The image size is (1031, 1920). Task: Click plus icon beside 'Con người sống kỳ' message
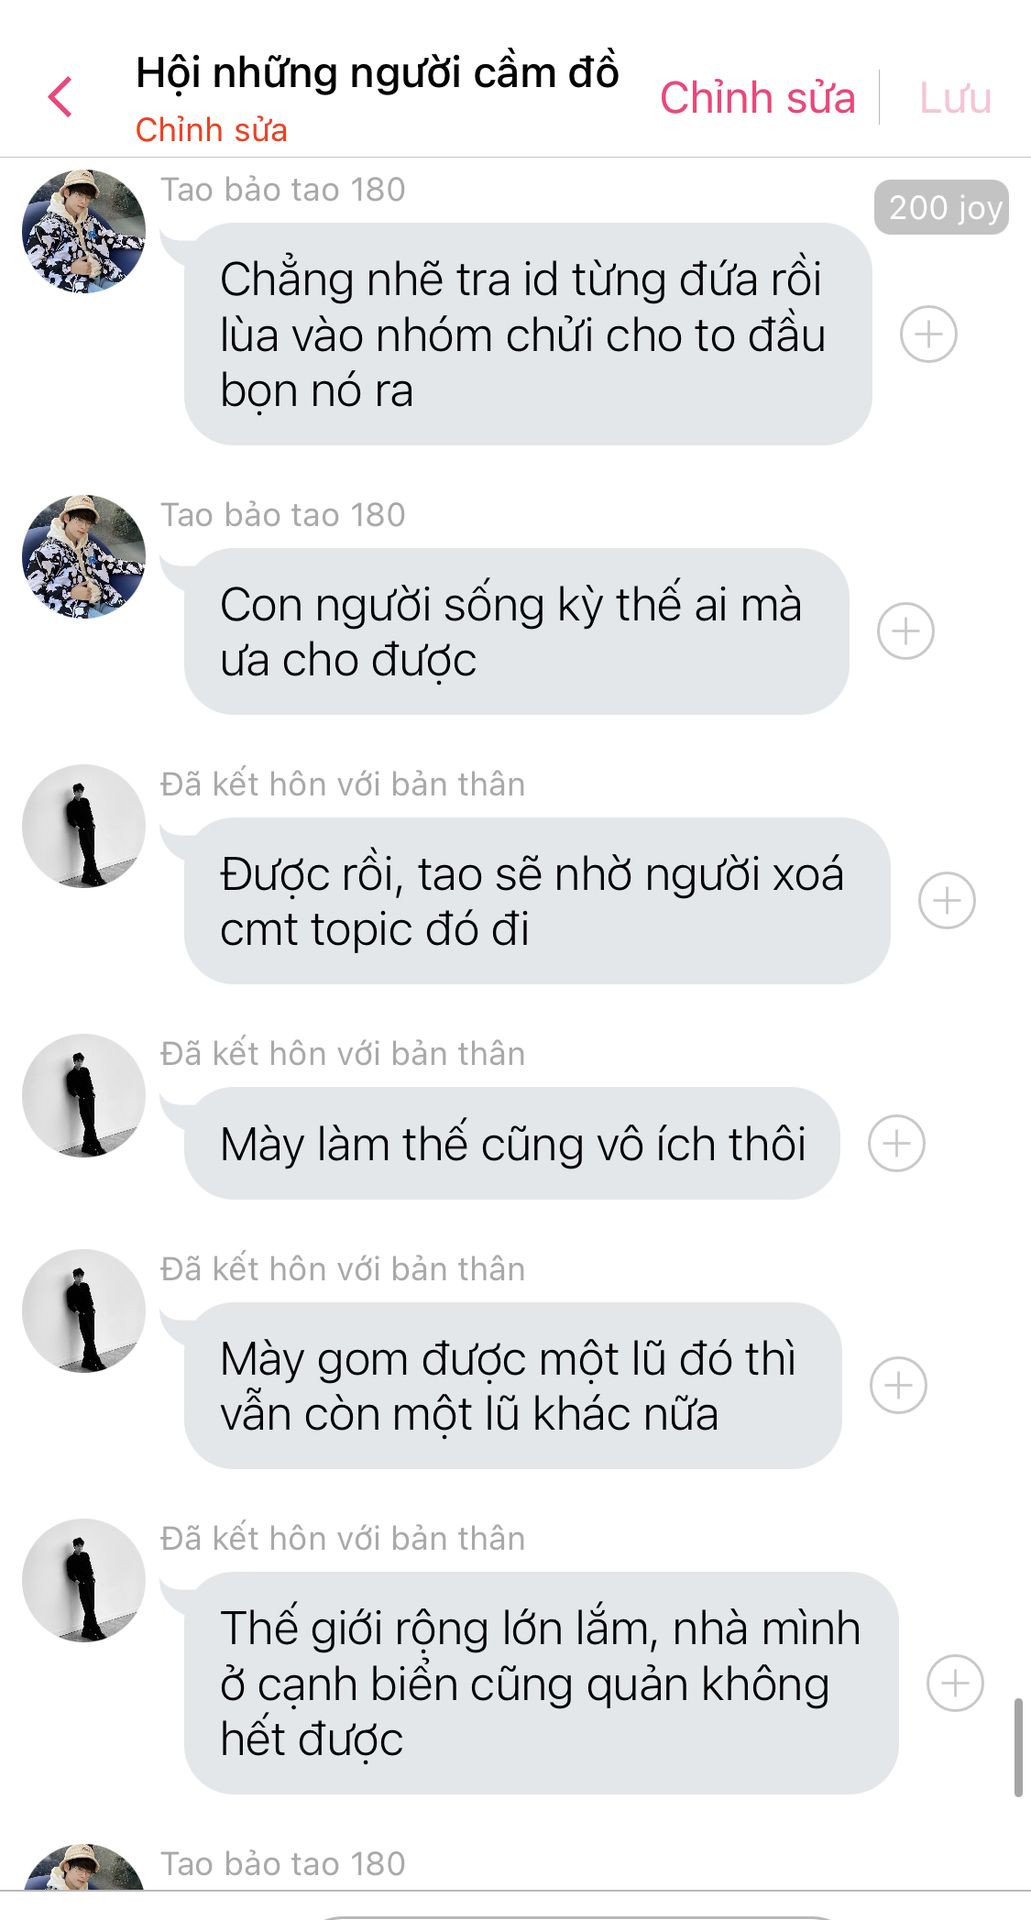click(905, 631)
